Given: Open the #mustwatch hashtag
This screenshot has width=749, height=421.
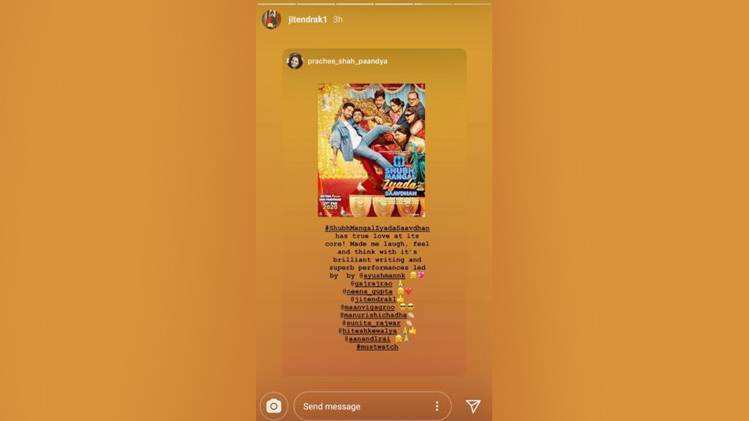Looking at the screenshot, I should (377, 347).
